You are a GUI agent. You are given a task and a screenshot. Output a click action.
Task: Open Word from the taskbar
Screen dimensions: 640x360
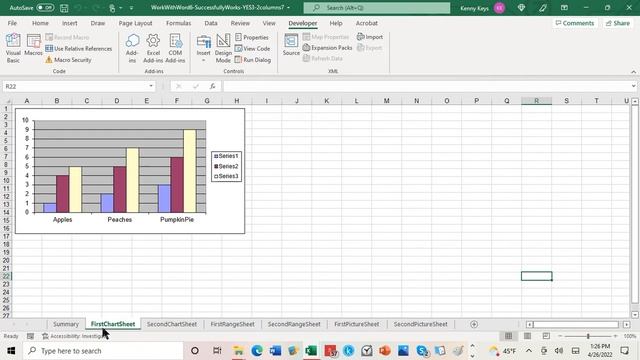tap(275, 351)
